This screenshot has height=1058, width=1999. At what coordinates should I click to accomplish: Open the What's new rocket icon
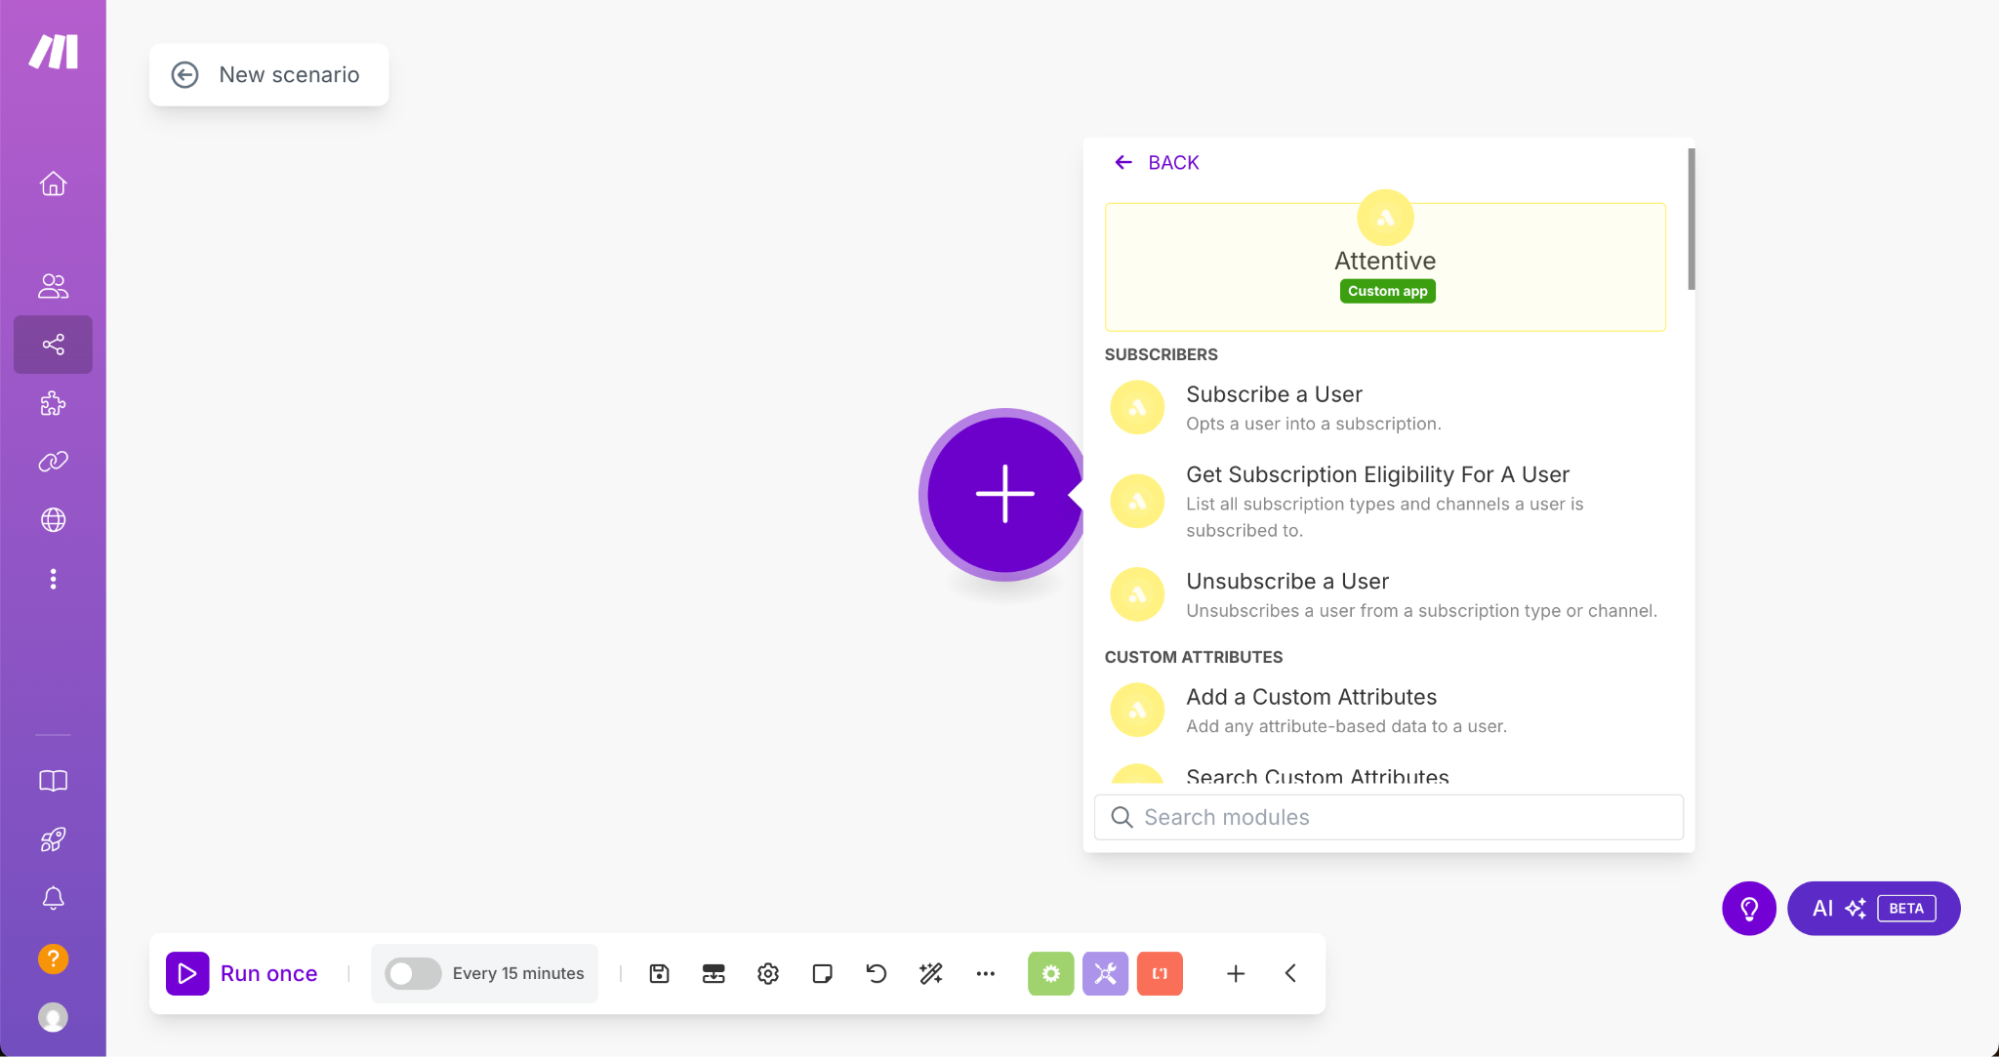[x=53, y=840]
